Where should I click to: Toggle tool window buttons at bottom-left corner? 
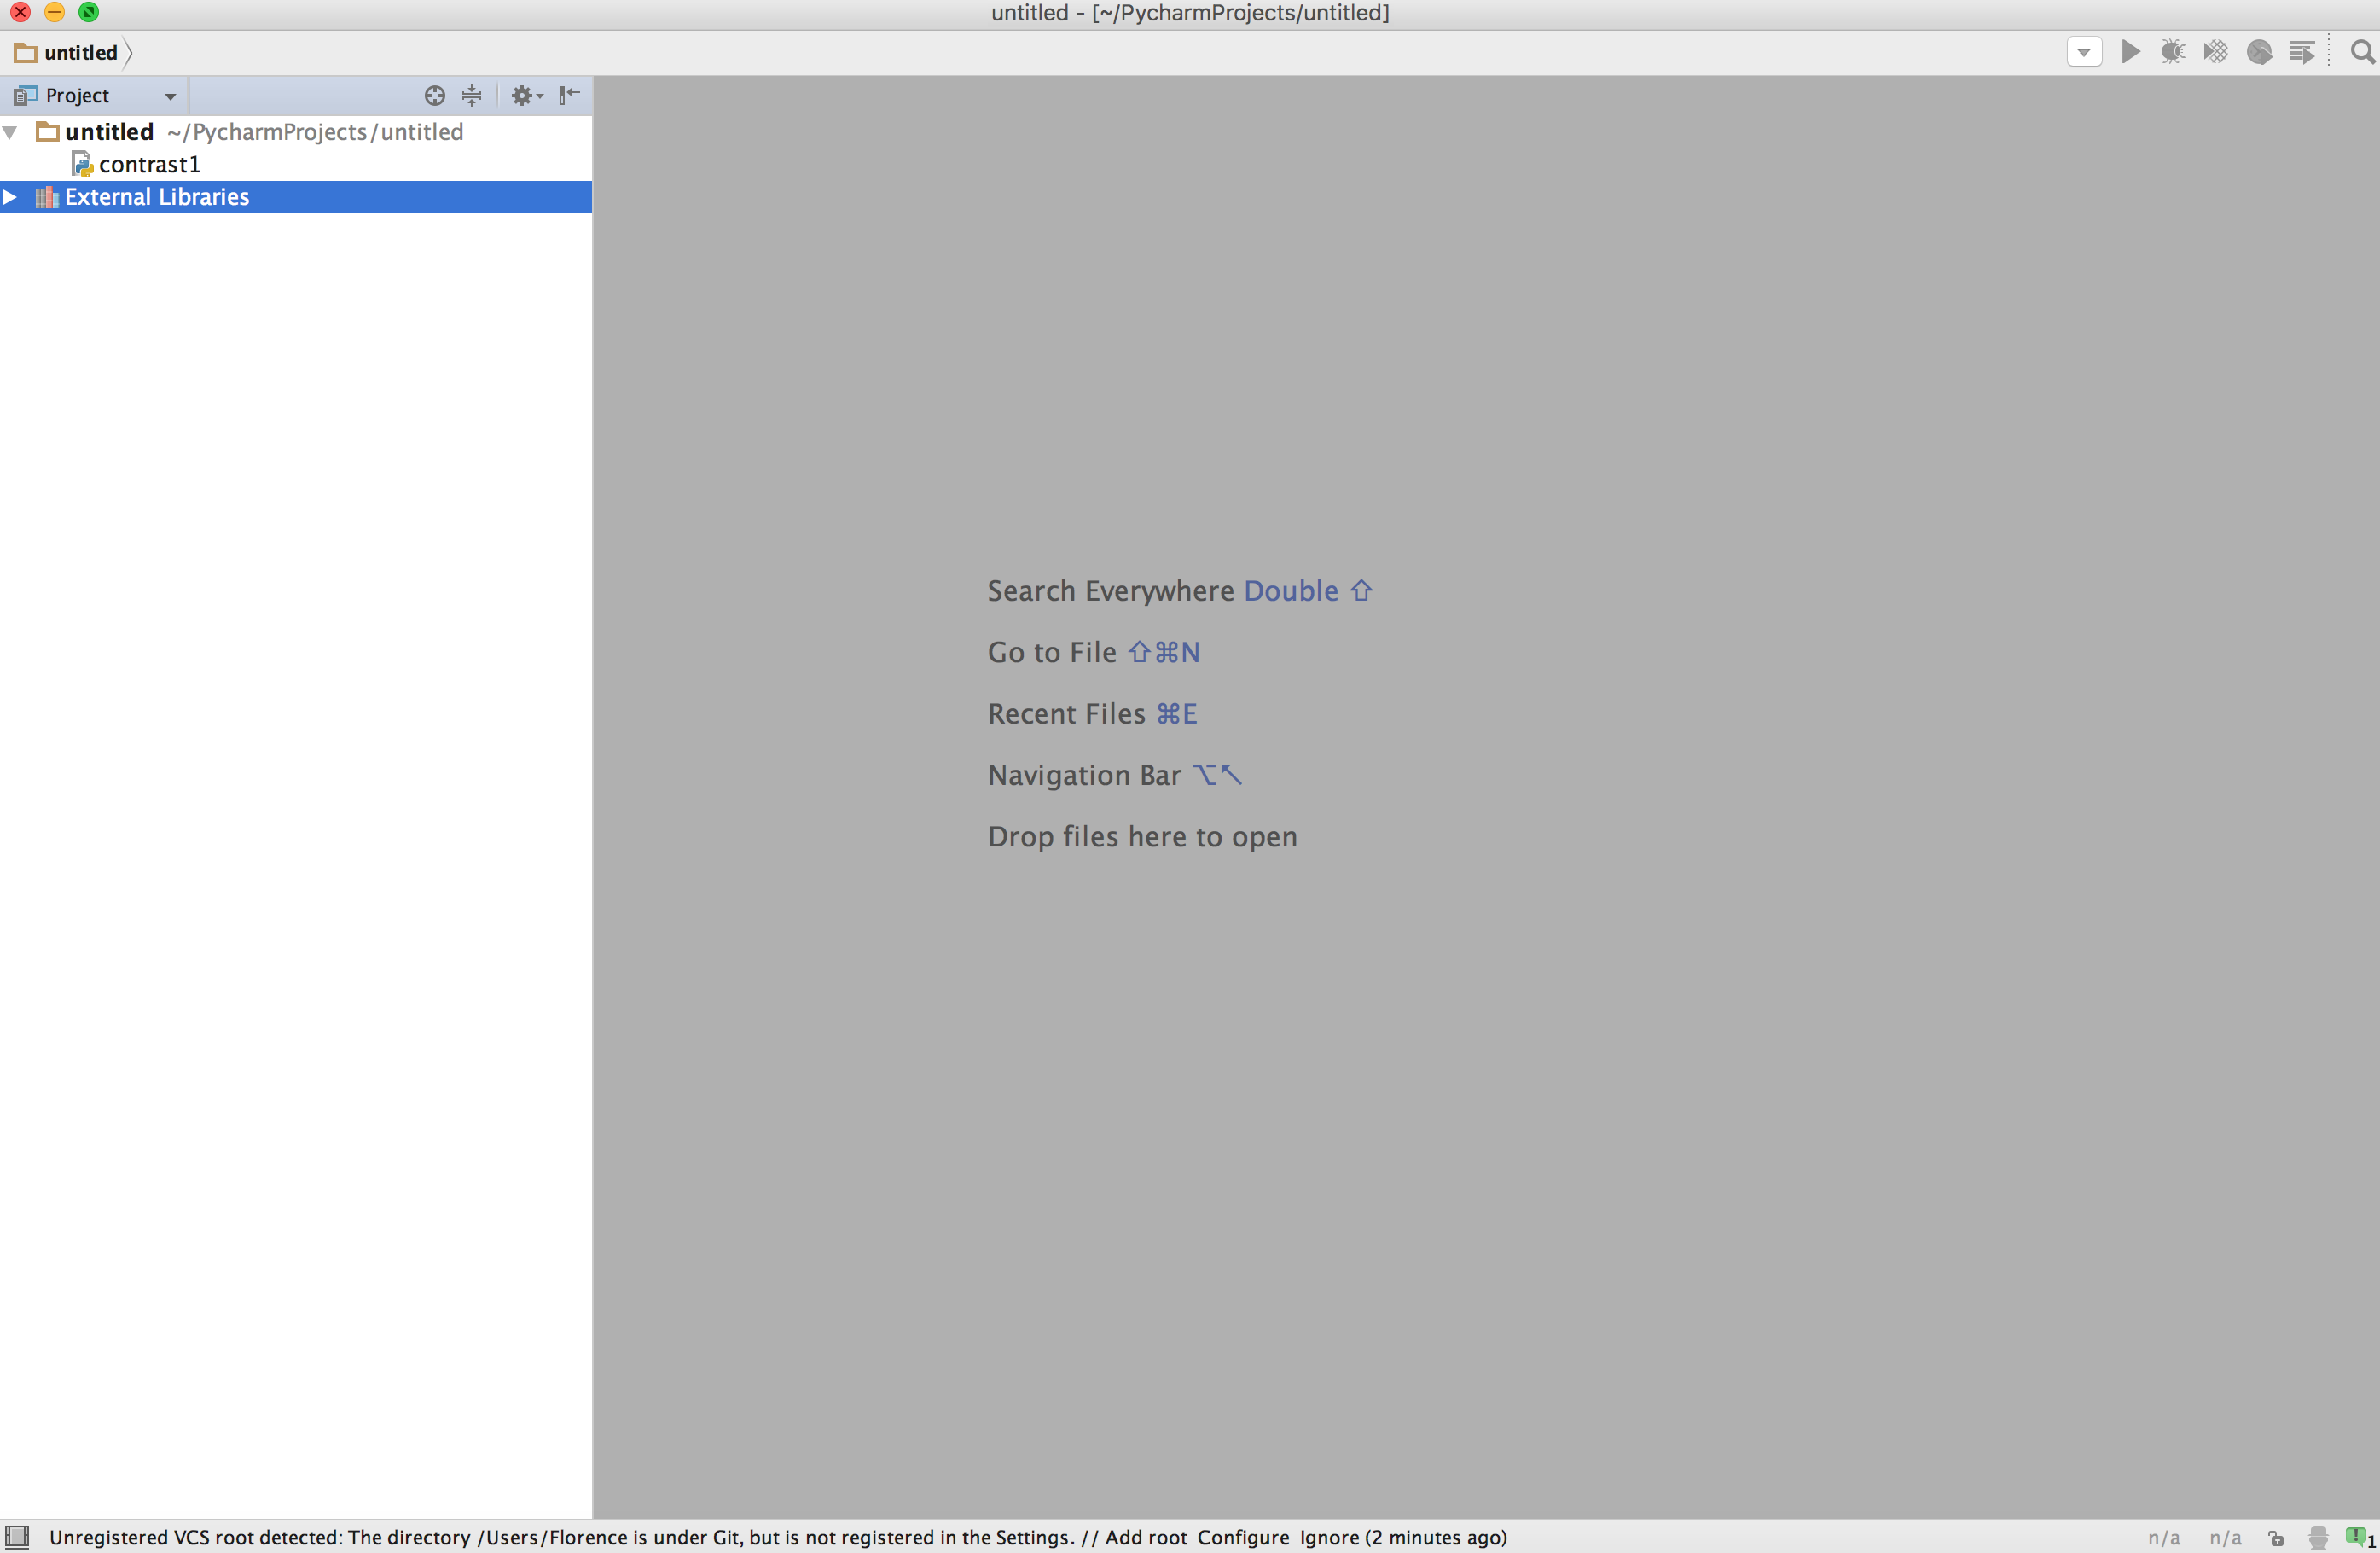click(17, 1537)
